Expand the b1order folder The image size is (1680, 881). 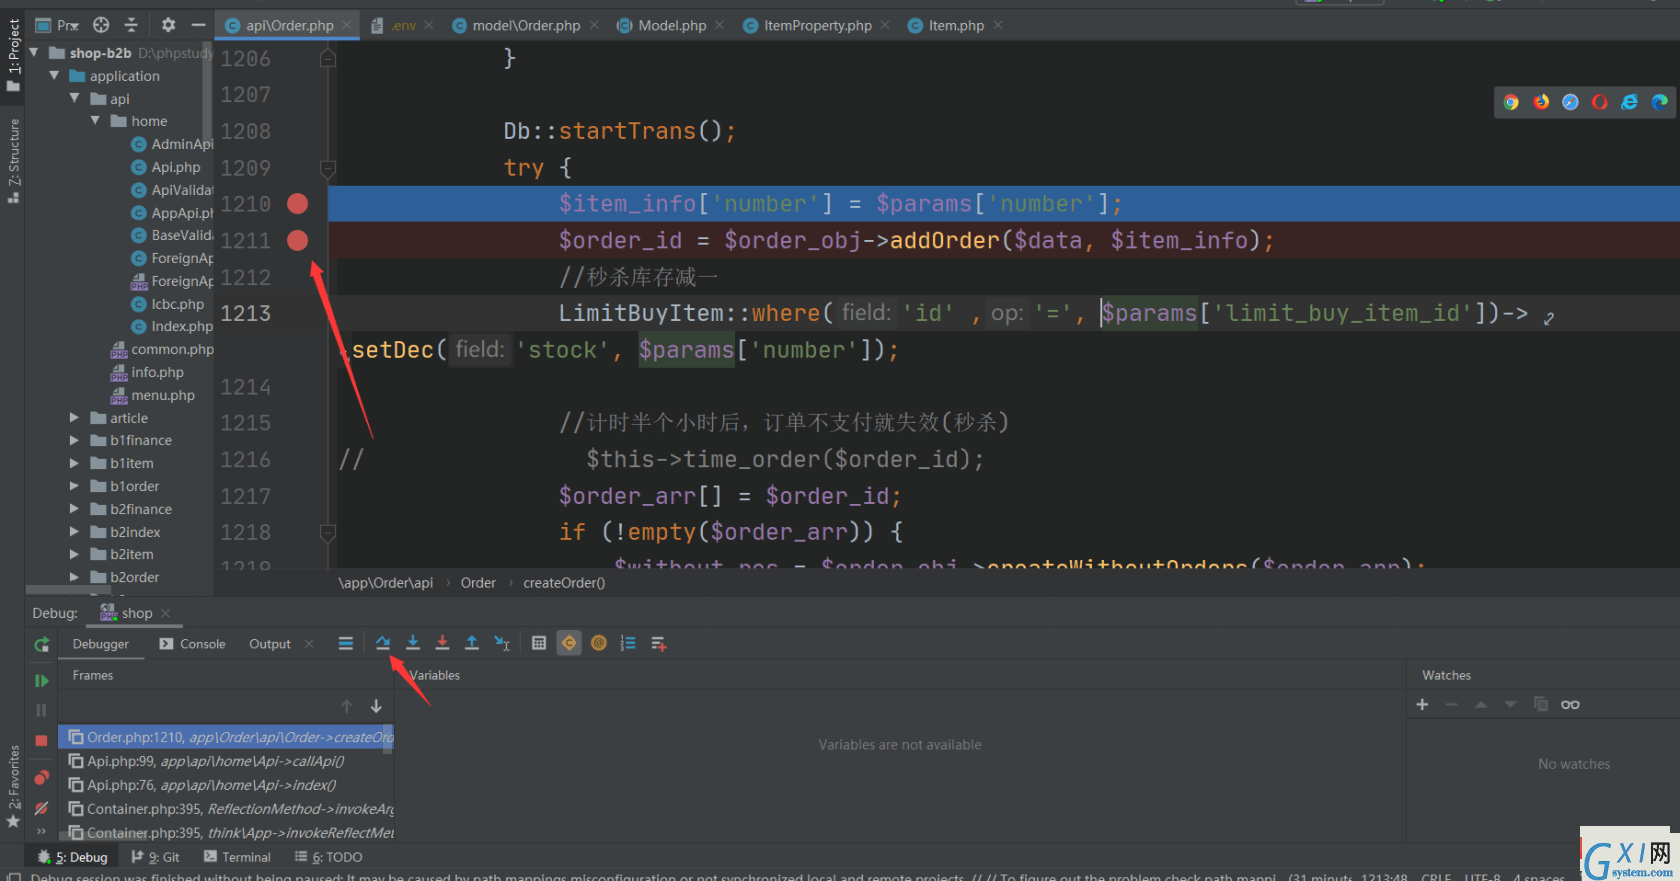pos(74,486)
